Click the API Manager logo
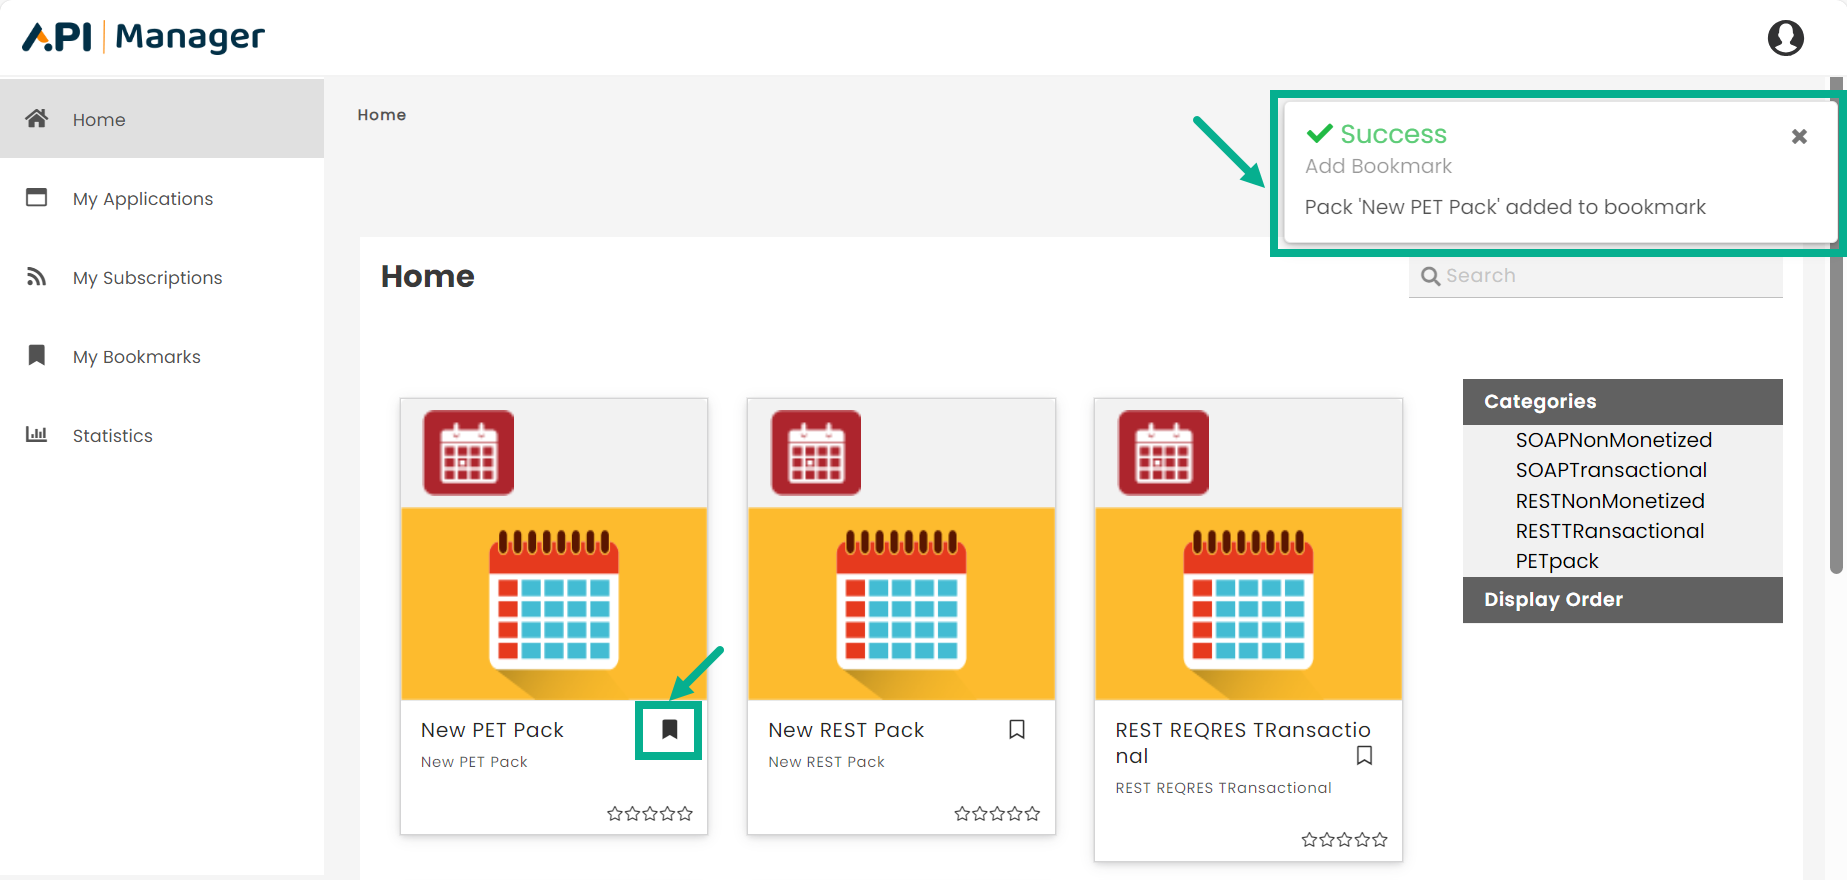Screen dimensions: 1847x880 click(x=143, y=37)
